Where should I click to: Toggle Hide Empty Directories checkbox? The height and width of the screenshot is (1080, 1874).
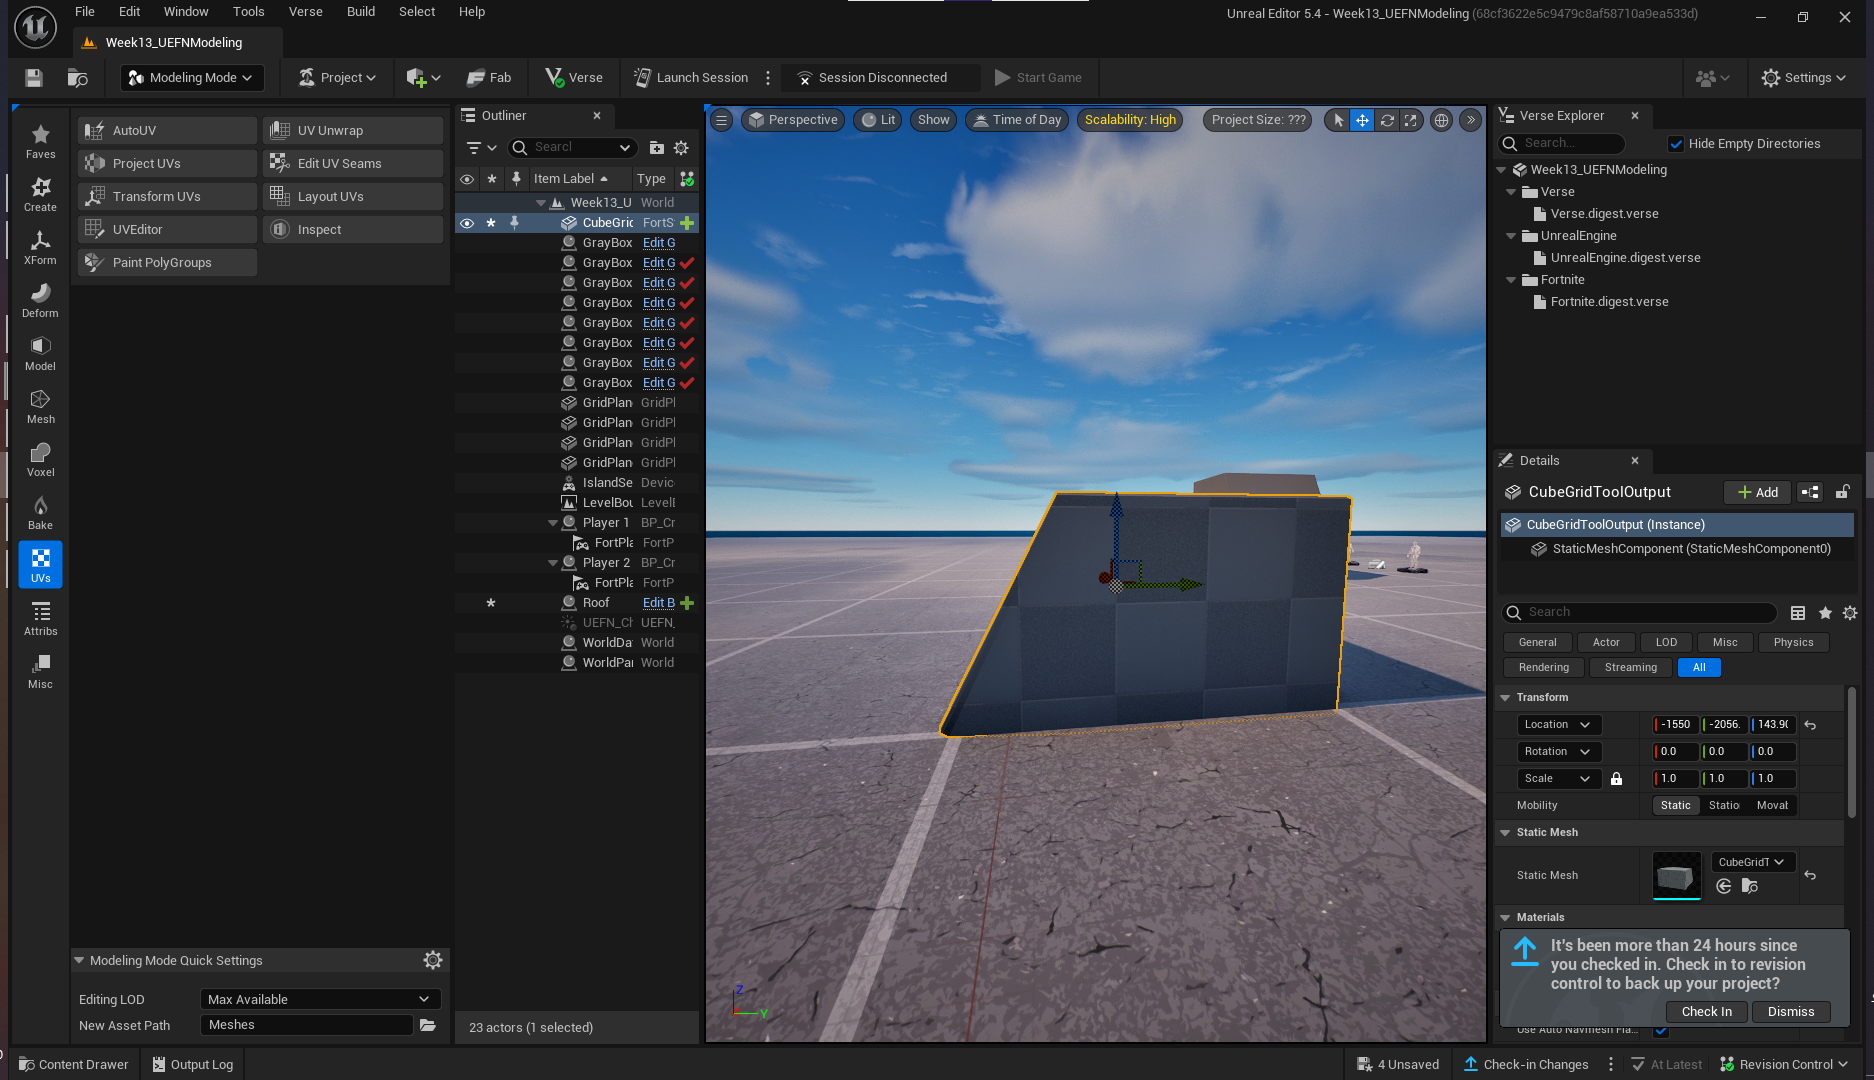pyautogui.click(x=1677, y=144)
